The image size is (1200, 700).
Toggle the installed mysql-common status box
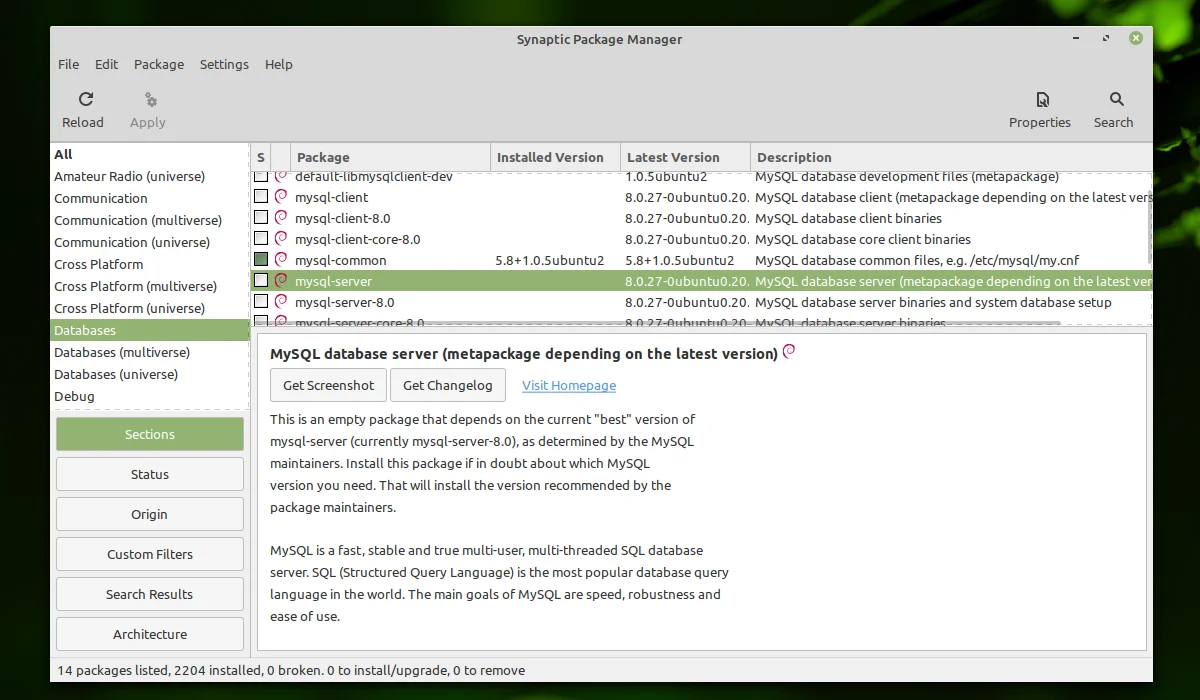click(261, 260)
